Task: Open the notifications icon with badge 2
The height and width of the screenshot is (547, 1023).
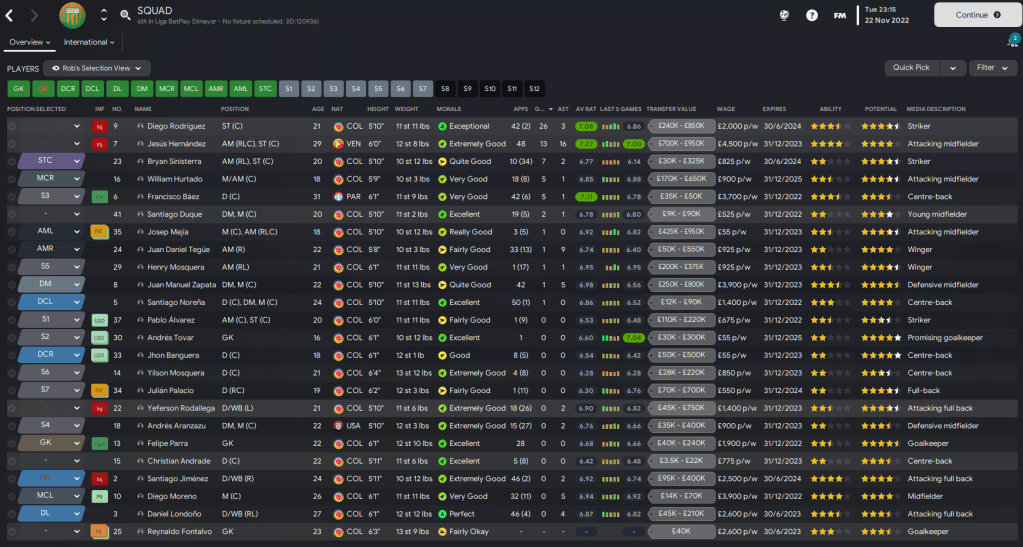Action: click(x=1012, y=40)
